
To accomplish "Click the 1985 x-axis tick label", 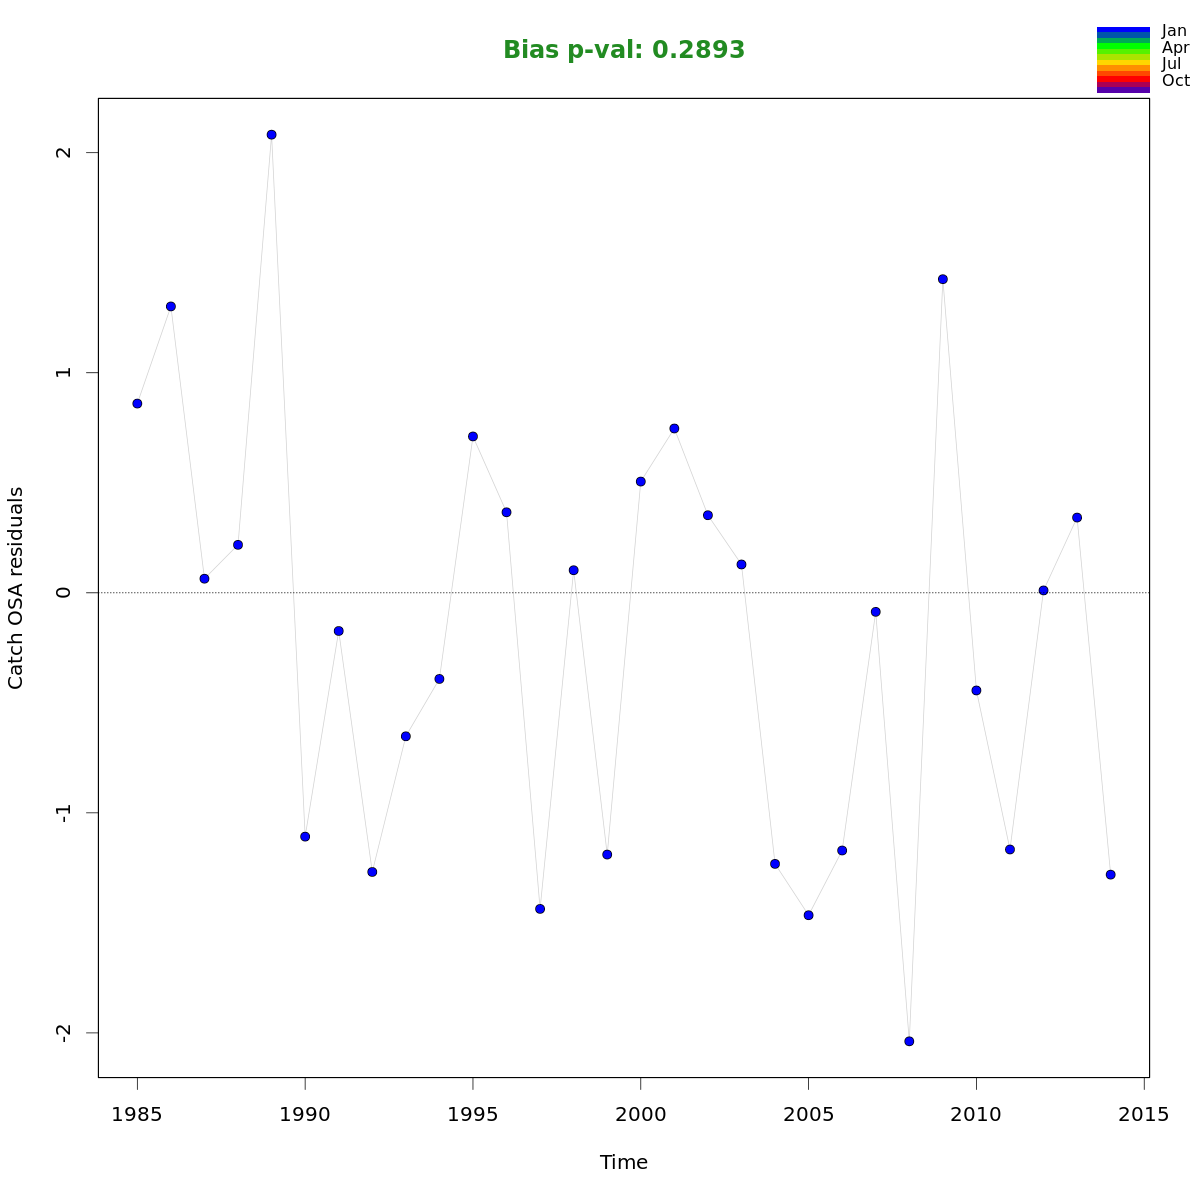I will coord(137,1114).
